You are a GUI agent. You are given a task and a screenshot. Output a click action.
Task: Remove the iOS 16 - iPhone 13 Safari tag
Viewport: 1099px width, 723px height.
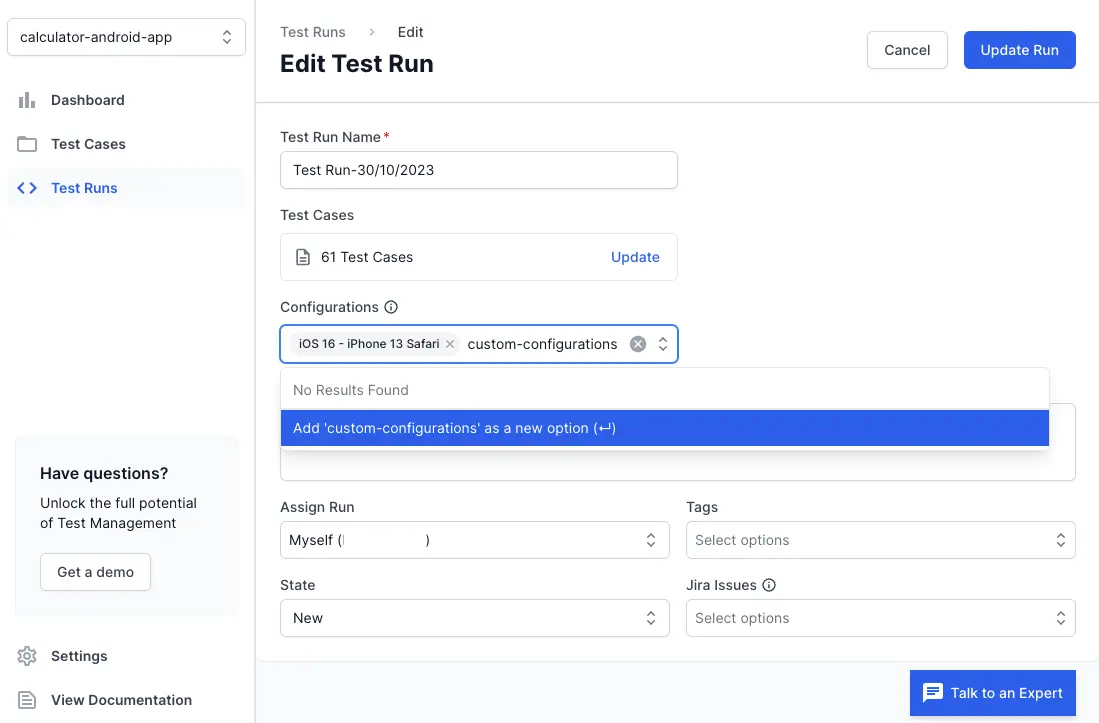pyautogui.click(x=450, y=344)
